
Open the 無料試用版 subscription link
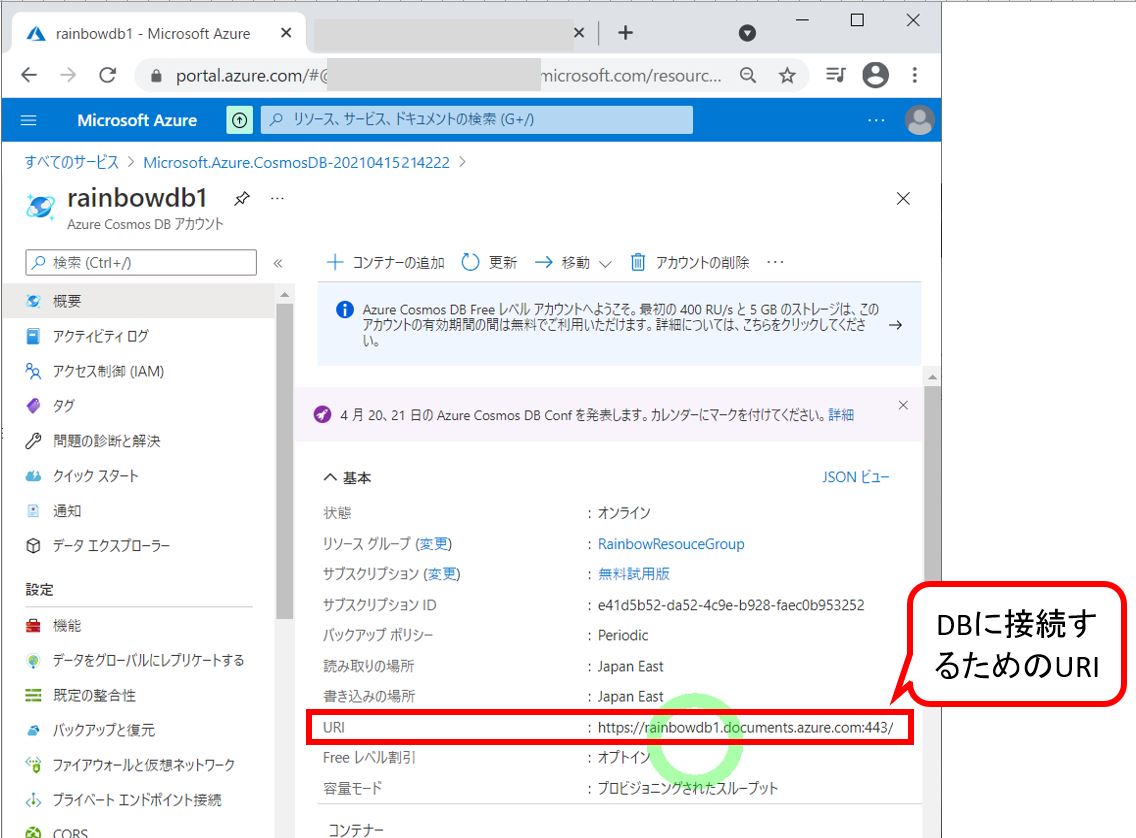(x=634, y=574)
